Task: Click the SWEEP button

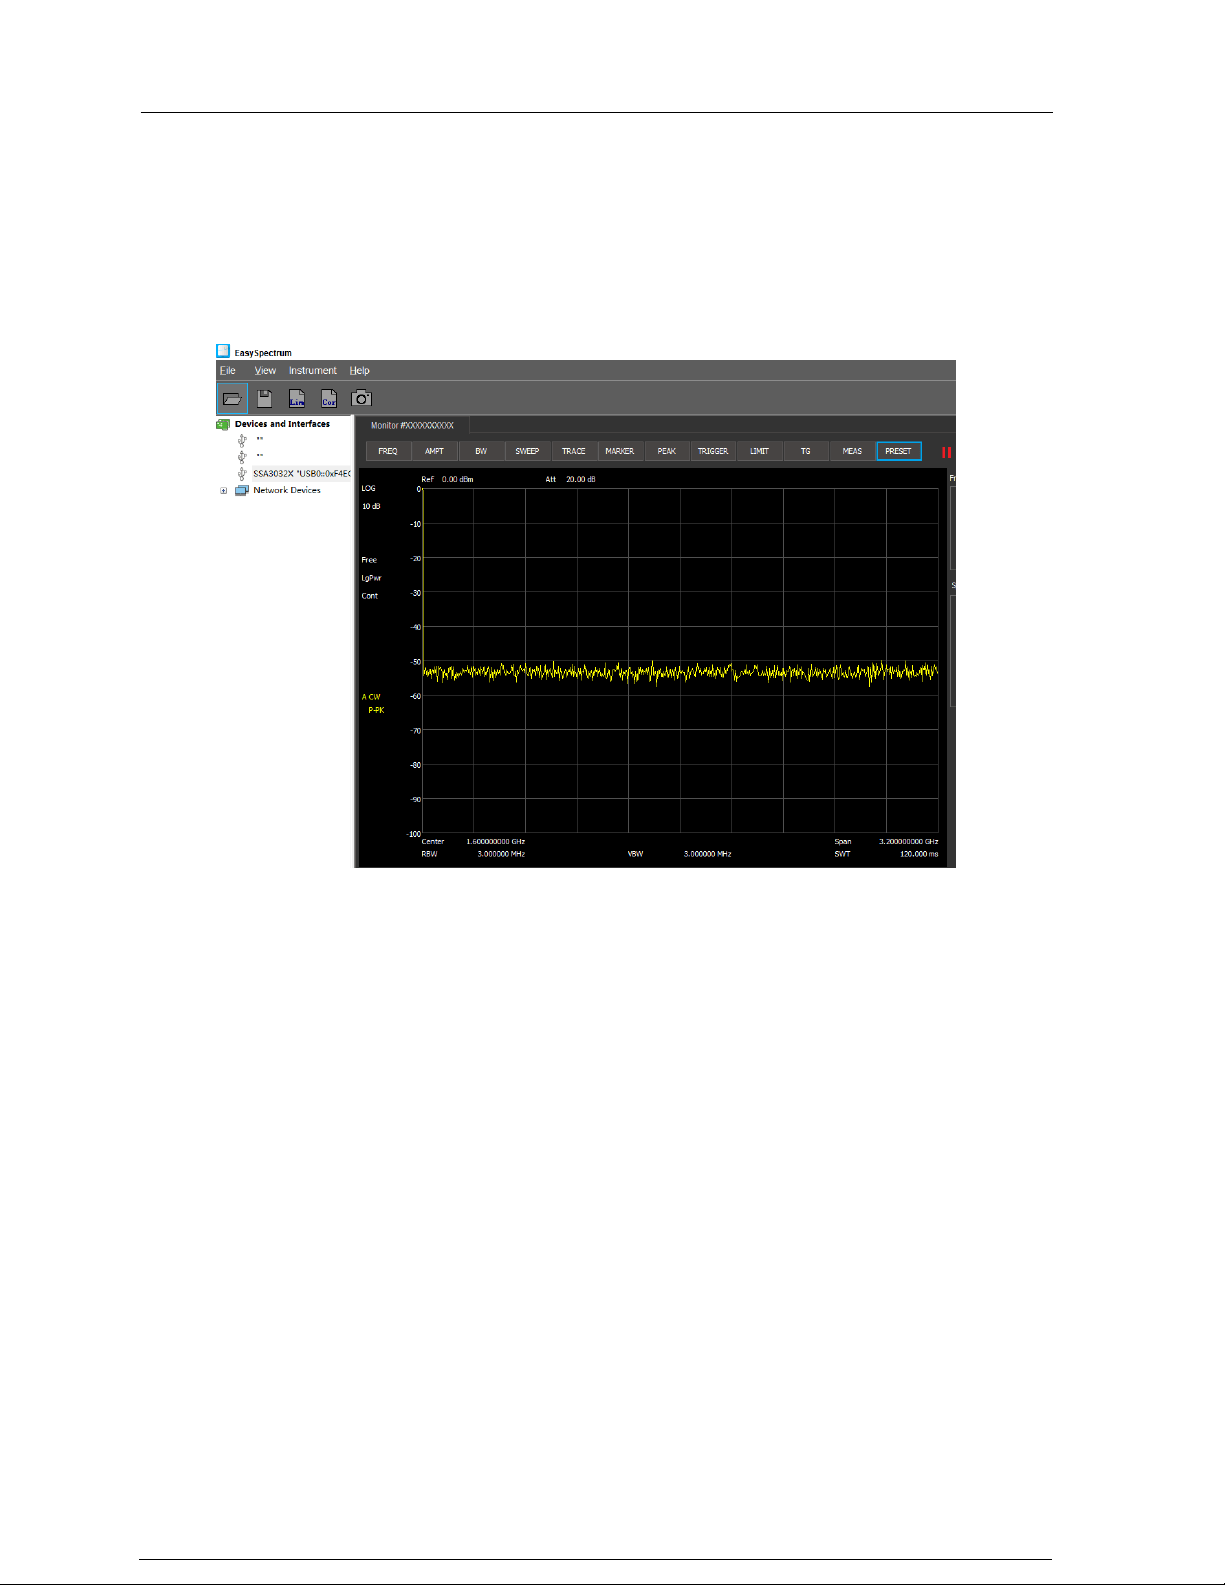Action: point(527,451)
